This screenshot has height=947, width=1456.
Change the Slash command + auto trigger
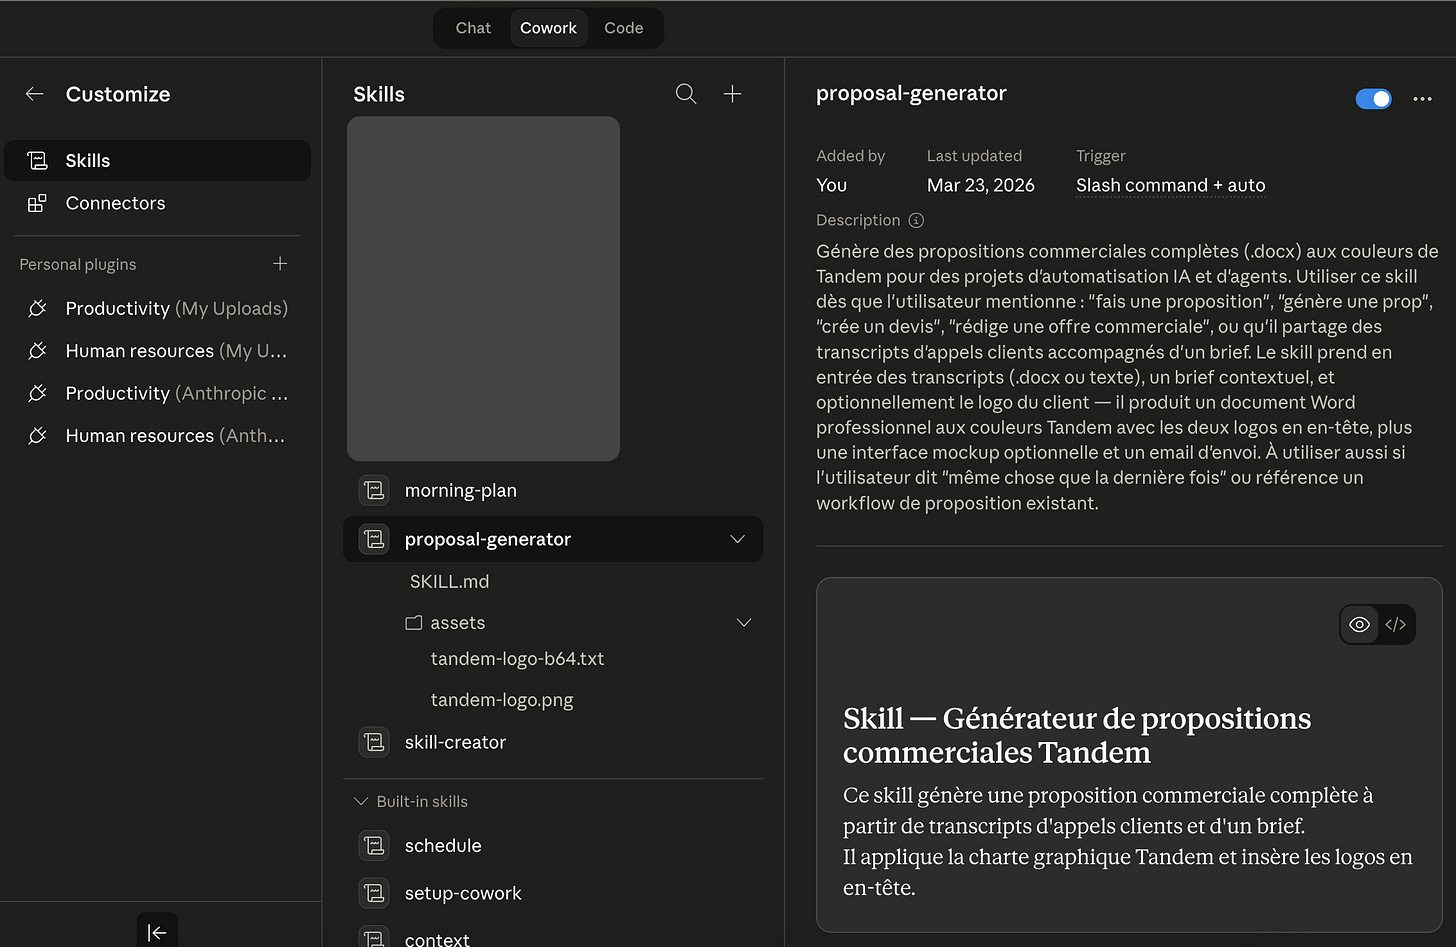pos(1170,185)
